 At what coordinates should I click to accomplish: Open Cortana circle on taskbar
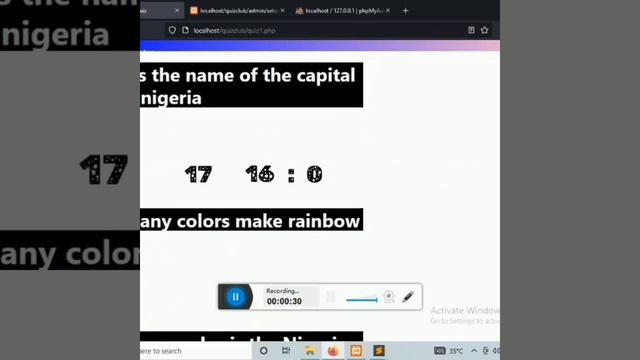264,351
